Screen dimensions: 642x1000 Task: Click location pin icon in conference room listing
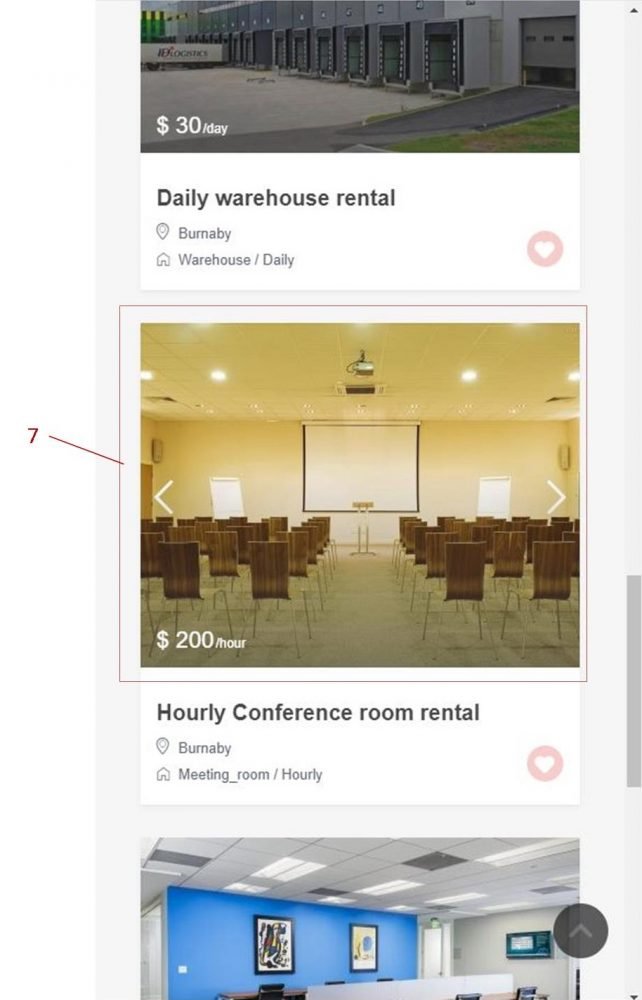tap(163, 746)
